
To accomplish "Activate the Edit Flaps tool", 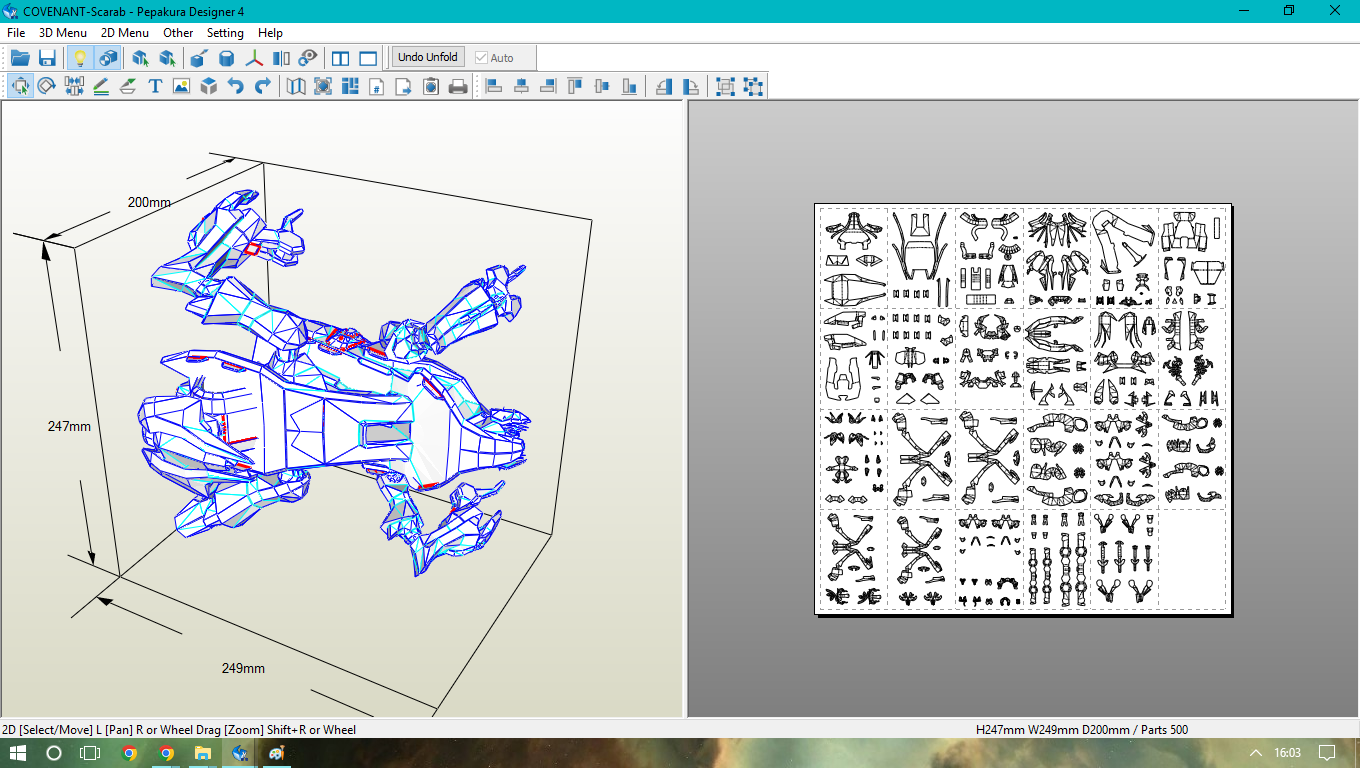I will point(128,87).
